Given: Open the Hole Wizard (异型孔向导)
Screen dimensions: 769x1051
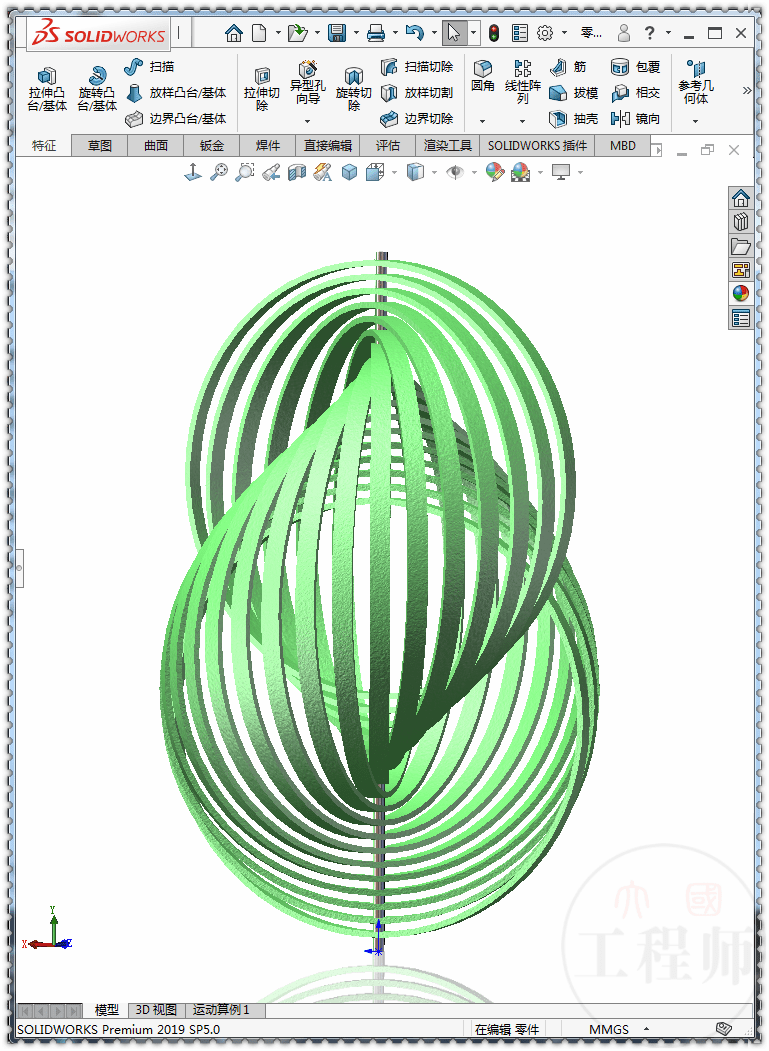Looking at the screenshot, I should click(x=308, y=82).
